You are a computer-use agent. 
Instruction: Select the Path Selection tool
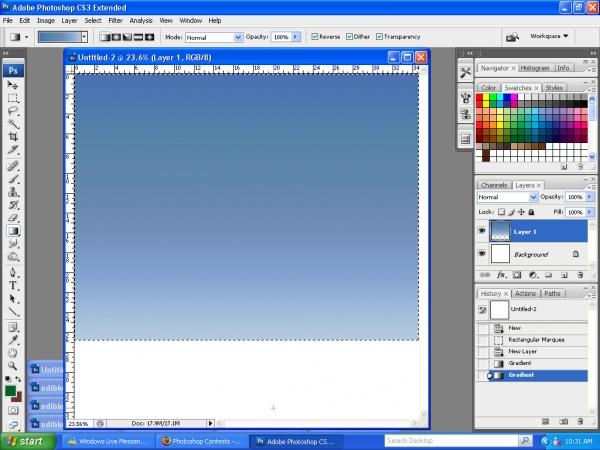pyautogui.click(x=13, y=298)
